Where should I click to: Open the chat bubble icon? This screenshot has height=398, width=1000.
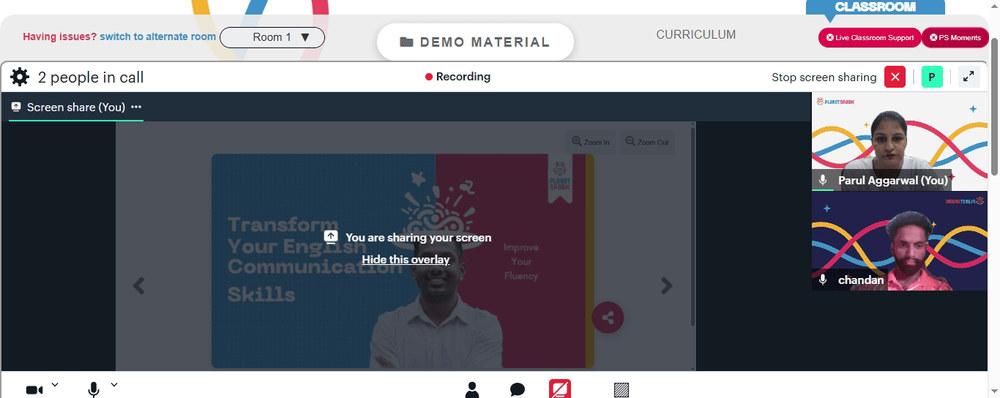(517, 390)
